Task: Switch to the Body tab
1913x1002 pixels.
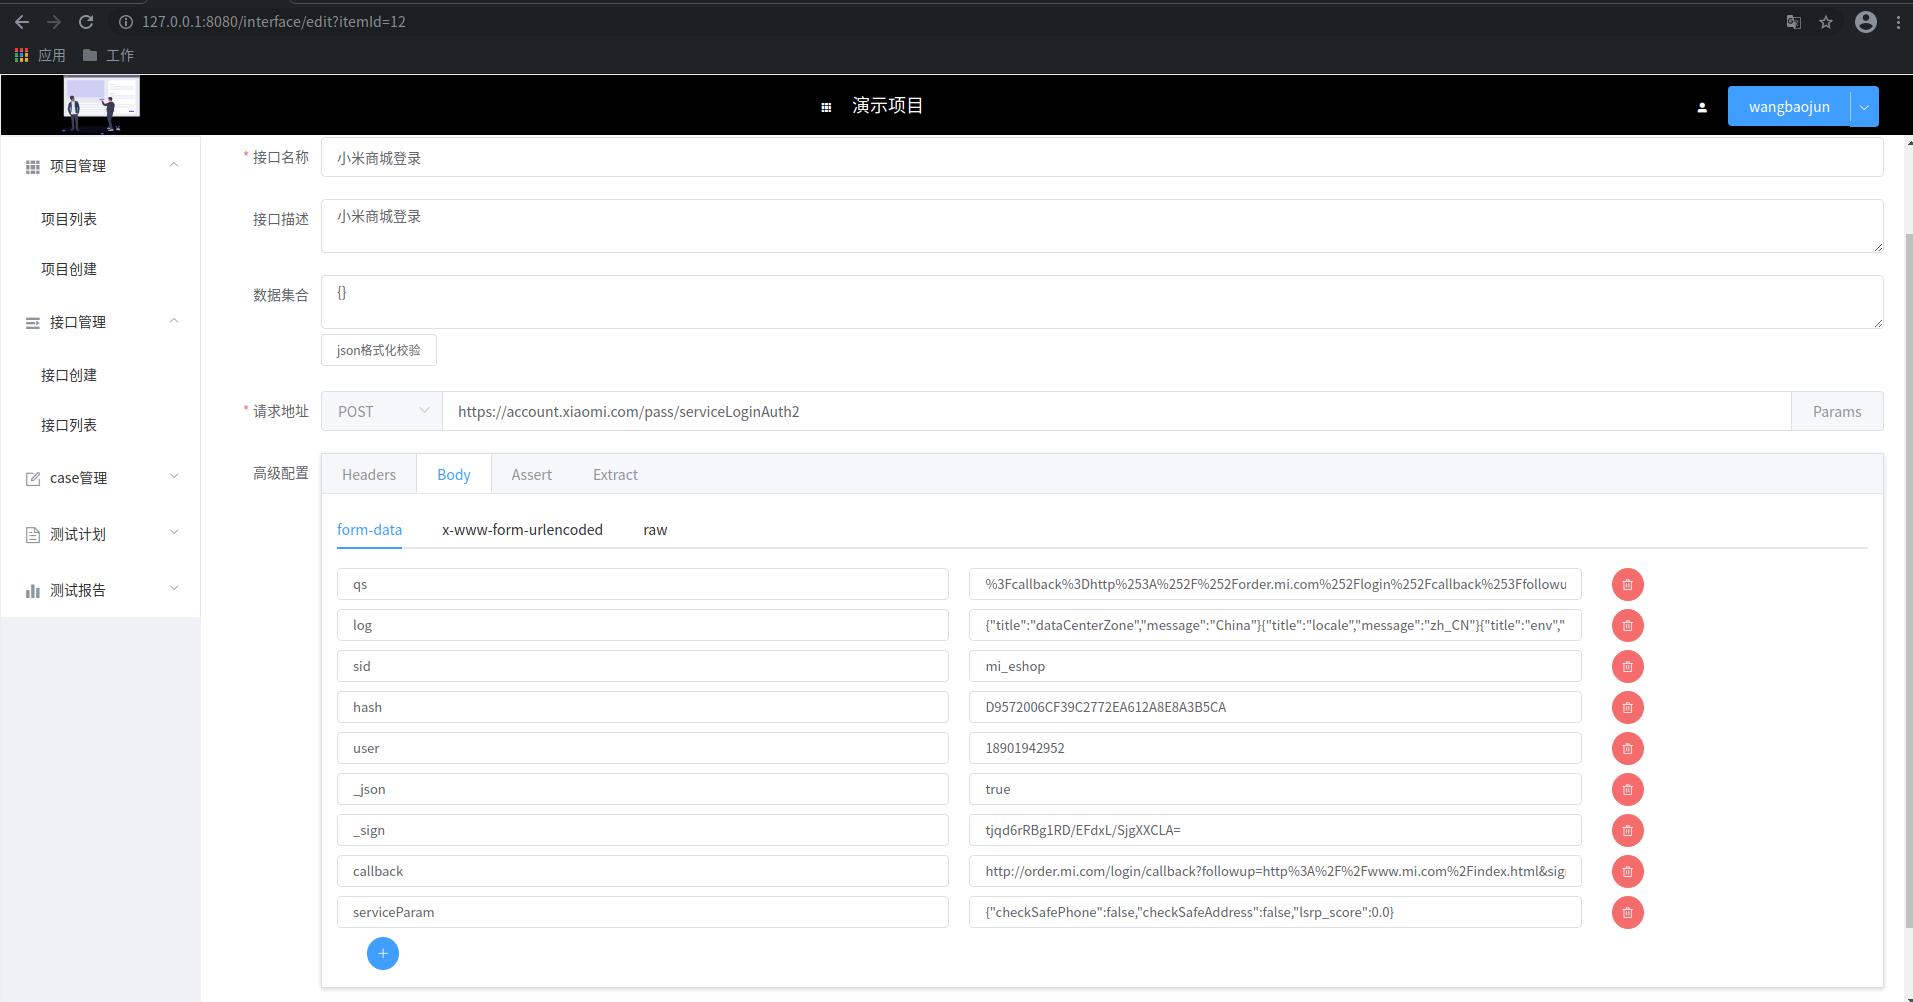Action: 454,474
